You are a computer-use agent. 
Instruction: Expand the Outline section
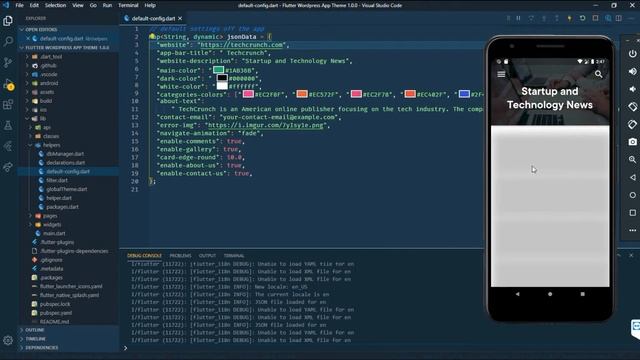pos(68,330)
